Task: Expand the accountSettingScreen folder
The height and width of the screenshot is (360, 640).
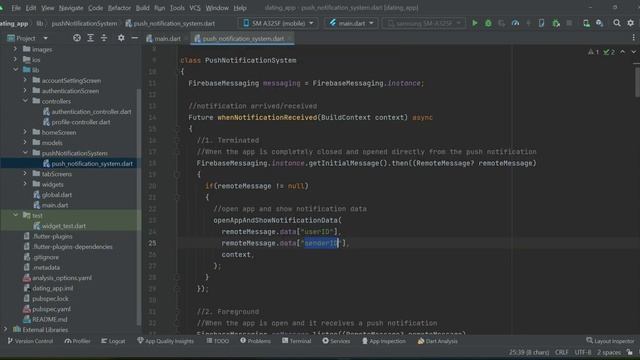Action: pyautogui.click(x=25, y=80)
